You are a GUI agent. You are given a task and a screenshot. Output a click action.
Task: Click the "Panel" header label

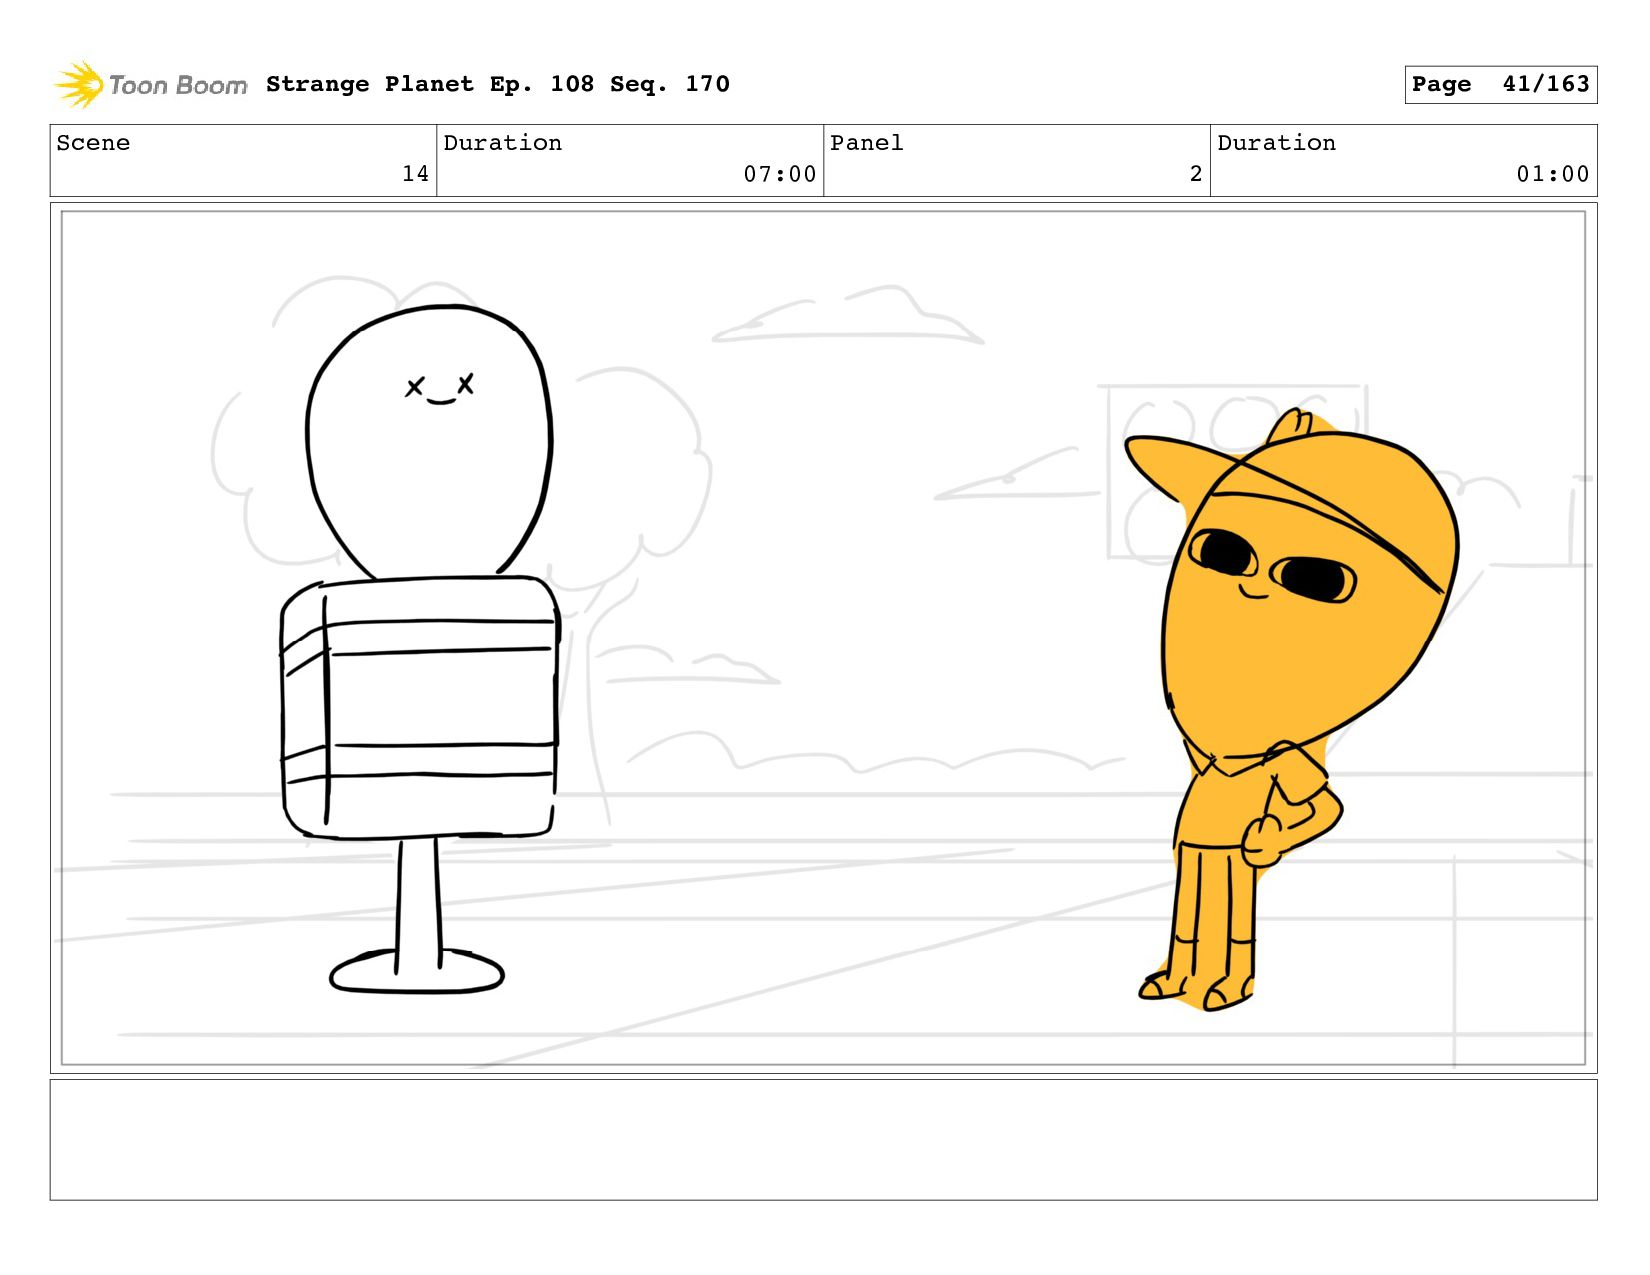[x=867, y=143]
